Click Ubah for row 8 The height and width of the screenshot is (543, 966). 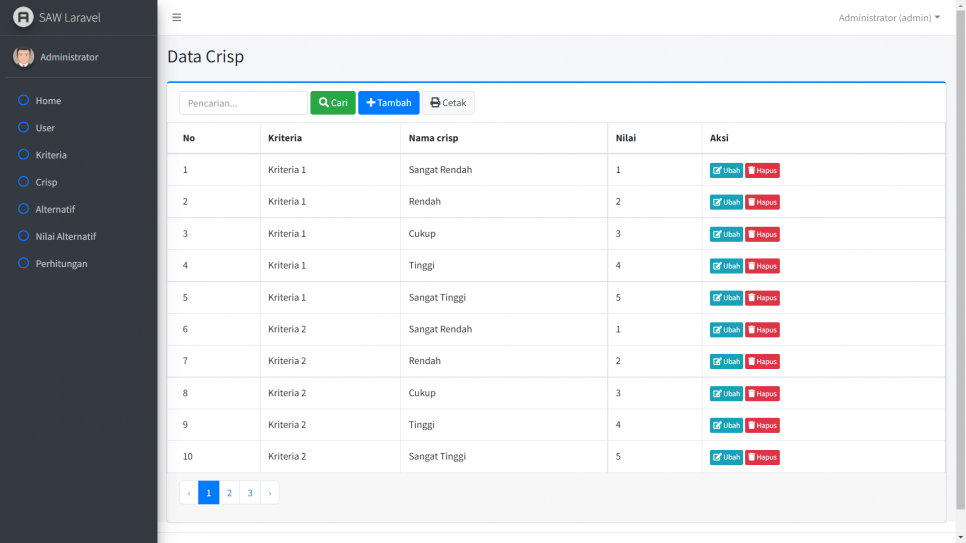pos(726,393)
